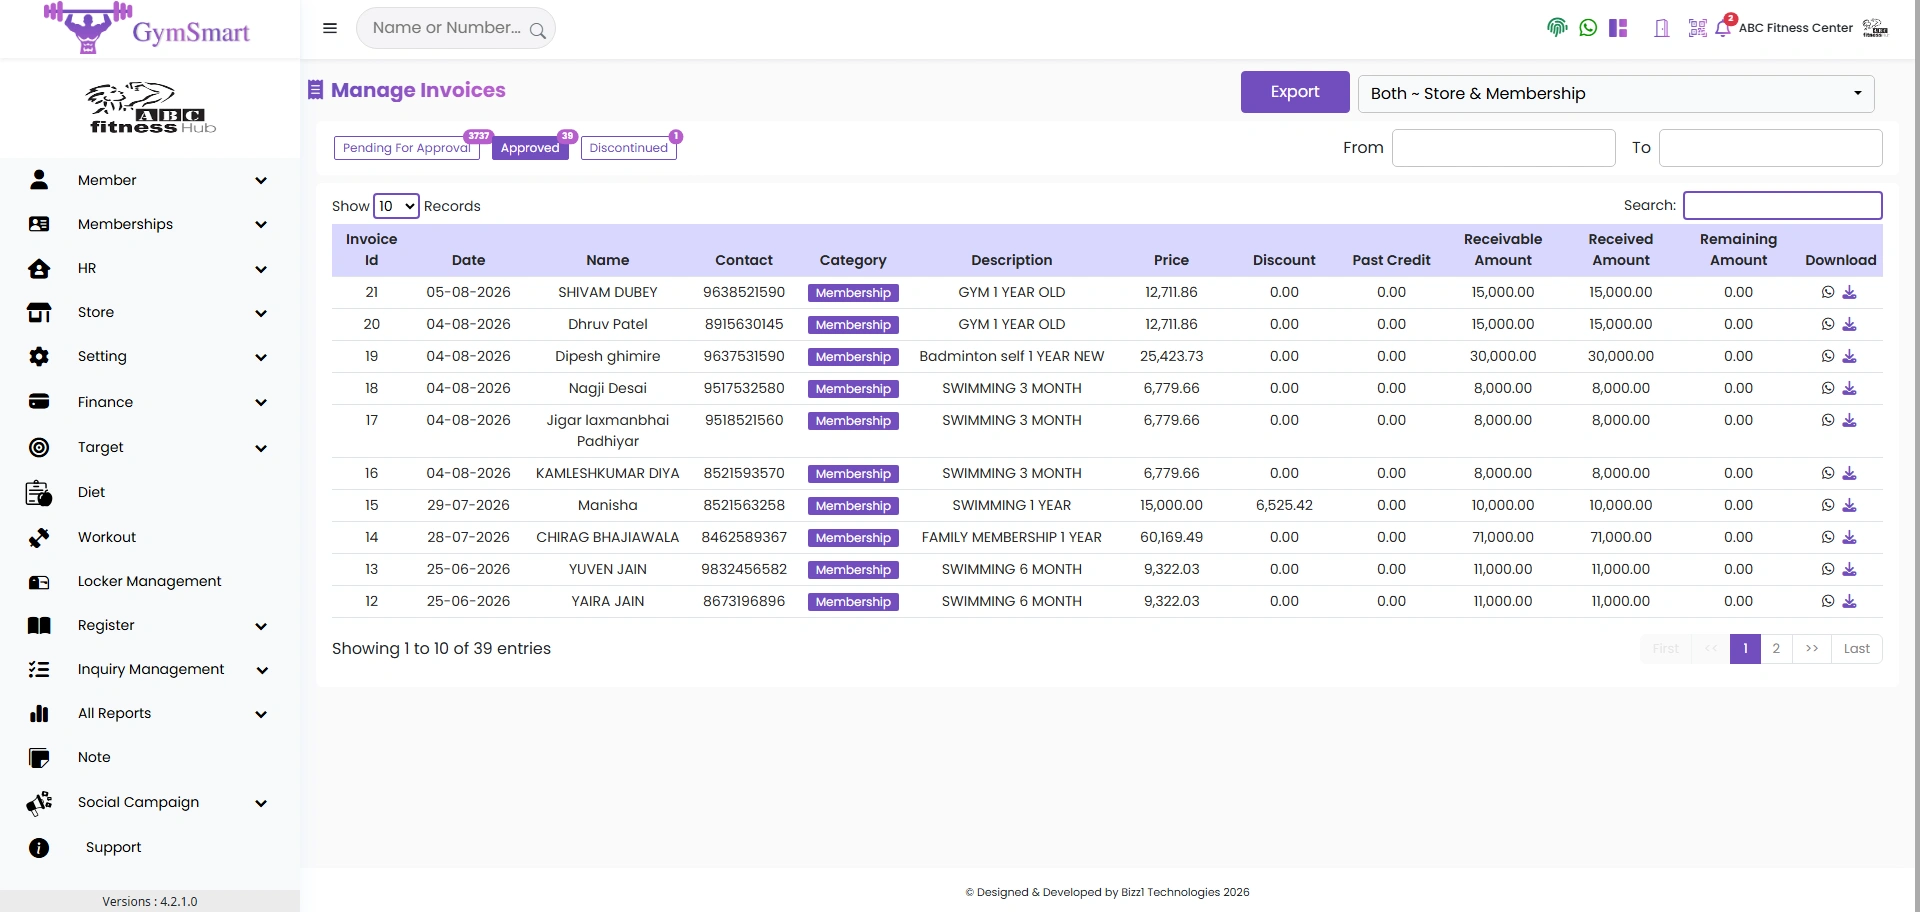Sort by Invoice Id column header

point(372,250)
